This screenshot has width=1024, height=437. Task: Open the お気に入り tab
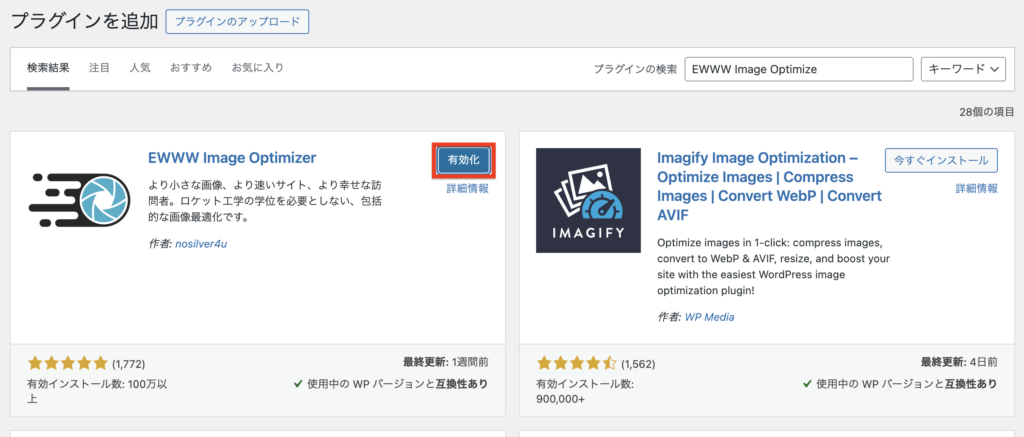(258, 68)
